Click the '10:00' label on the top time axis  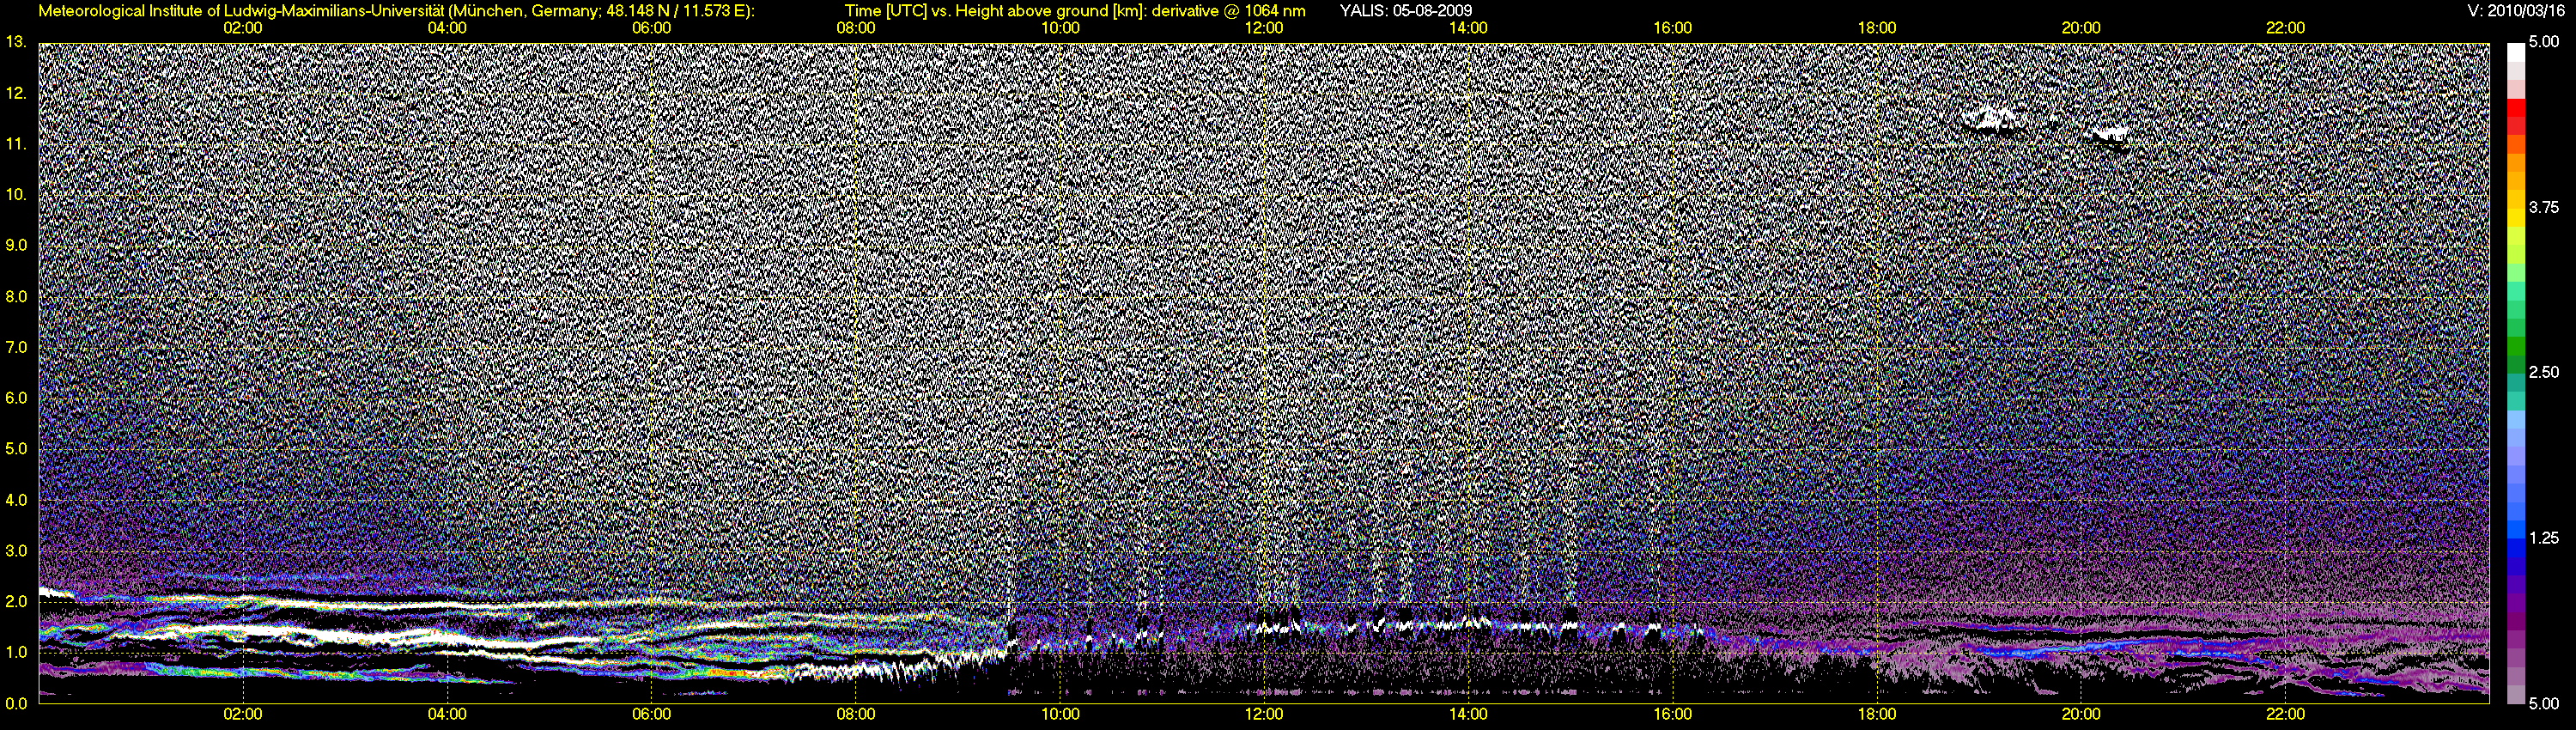[x=1060, y=28]
